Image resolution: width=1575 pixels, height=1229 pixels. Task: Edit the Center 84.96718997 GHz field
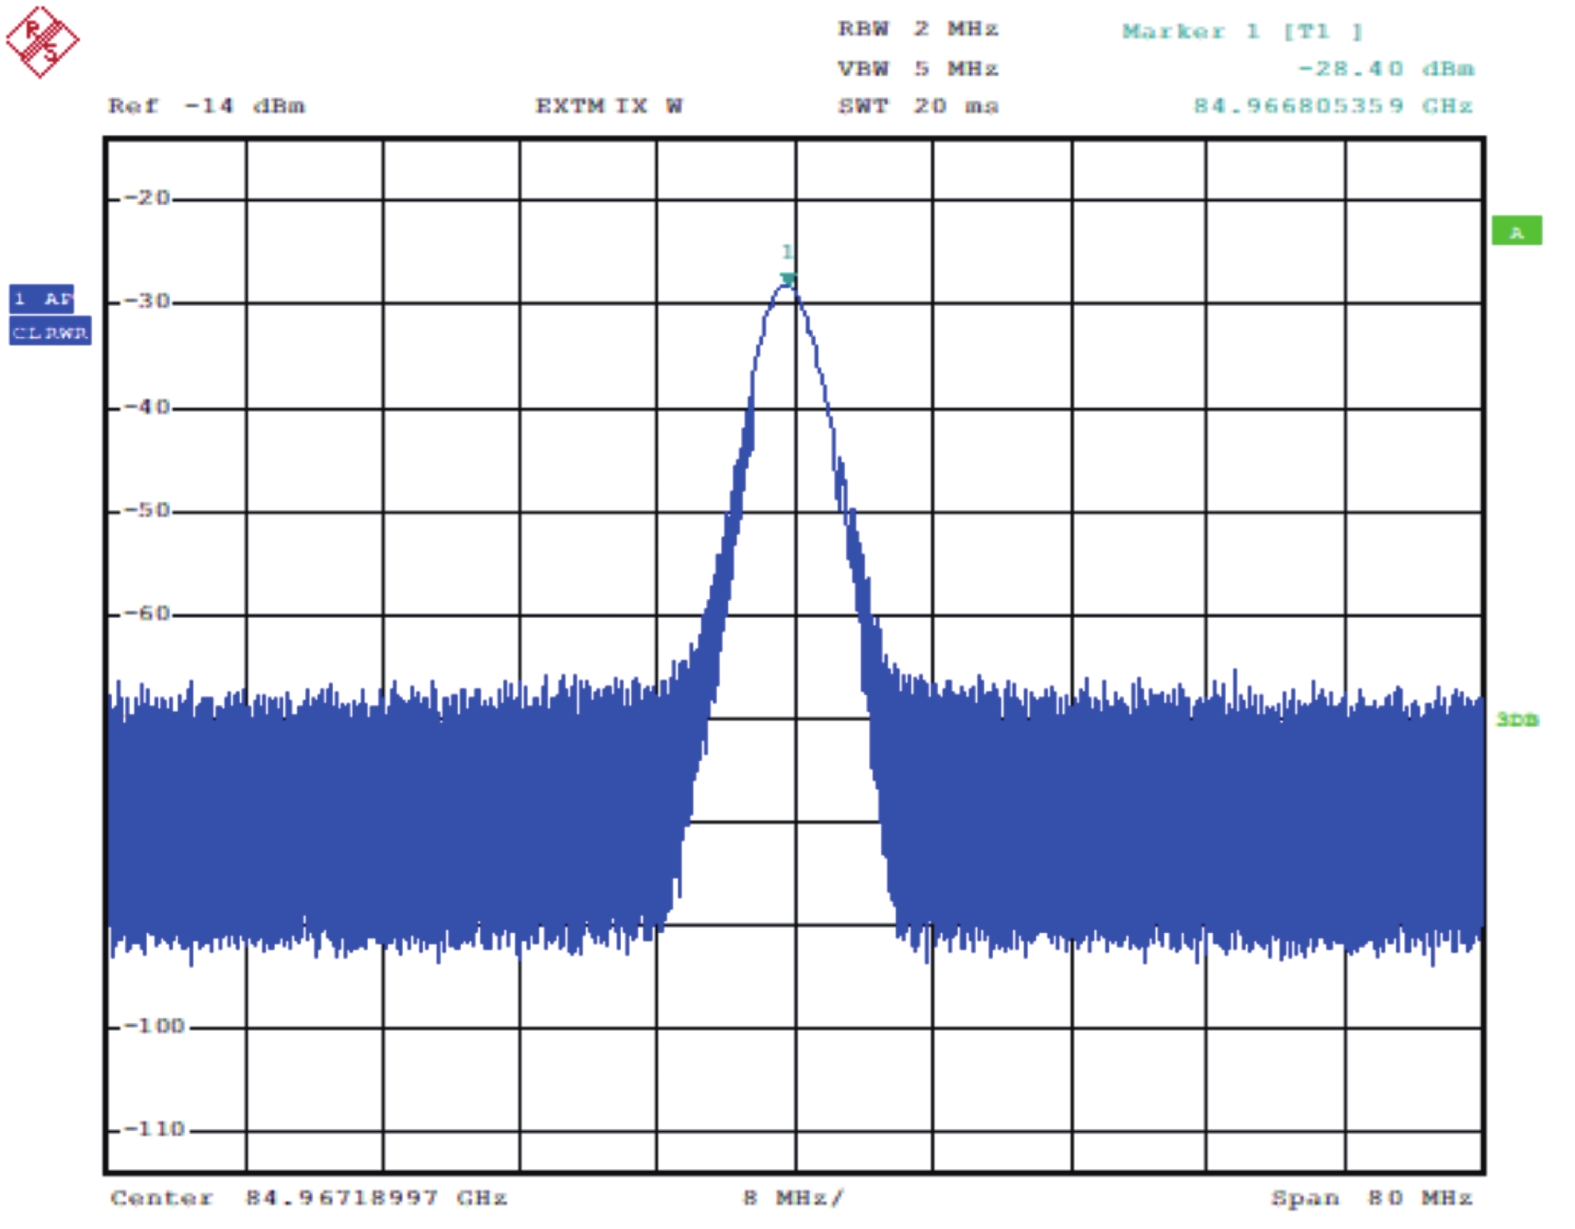(308, 1197)
